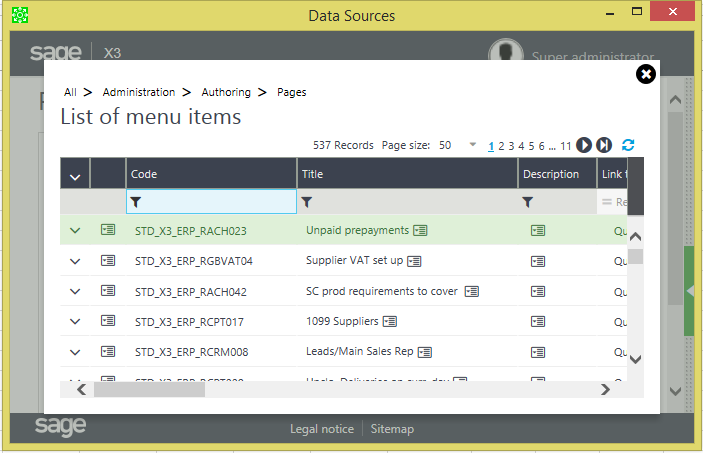Click the Authoring breadcrumb
Image resolution: width=703 pixels, height=453 pixels.
(226, 92)
